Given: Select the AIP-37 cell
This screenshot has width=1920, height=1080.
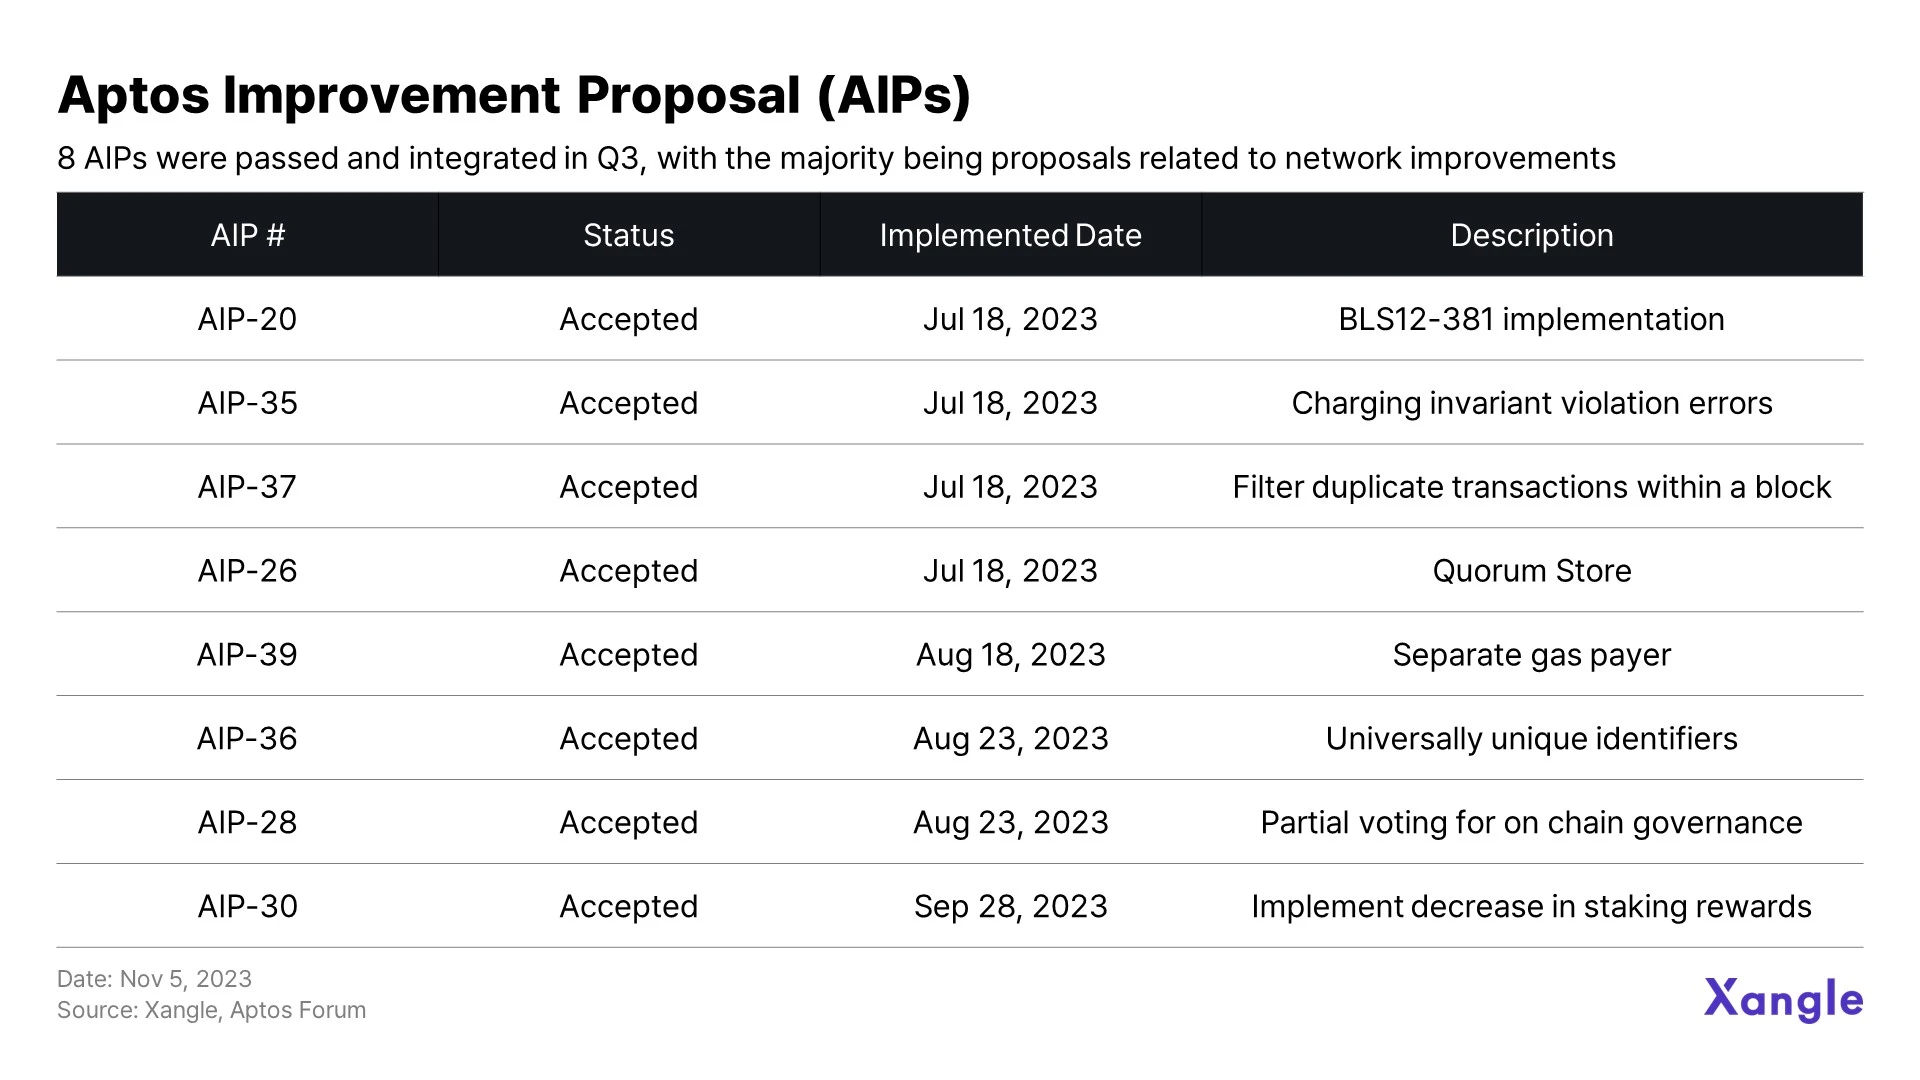Looking at the screenshot, I should [248, 487].
